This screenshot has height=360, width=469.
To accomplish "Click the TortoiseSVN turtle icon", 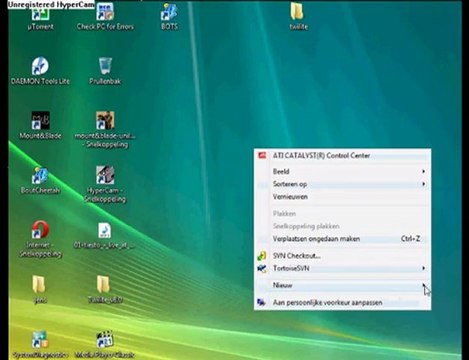I will (262, 268).
